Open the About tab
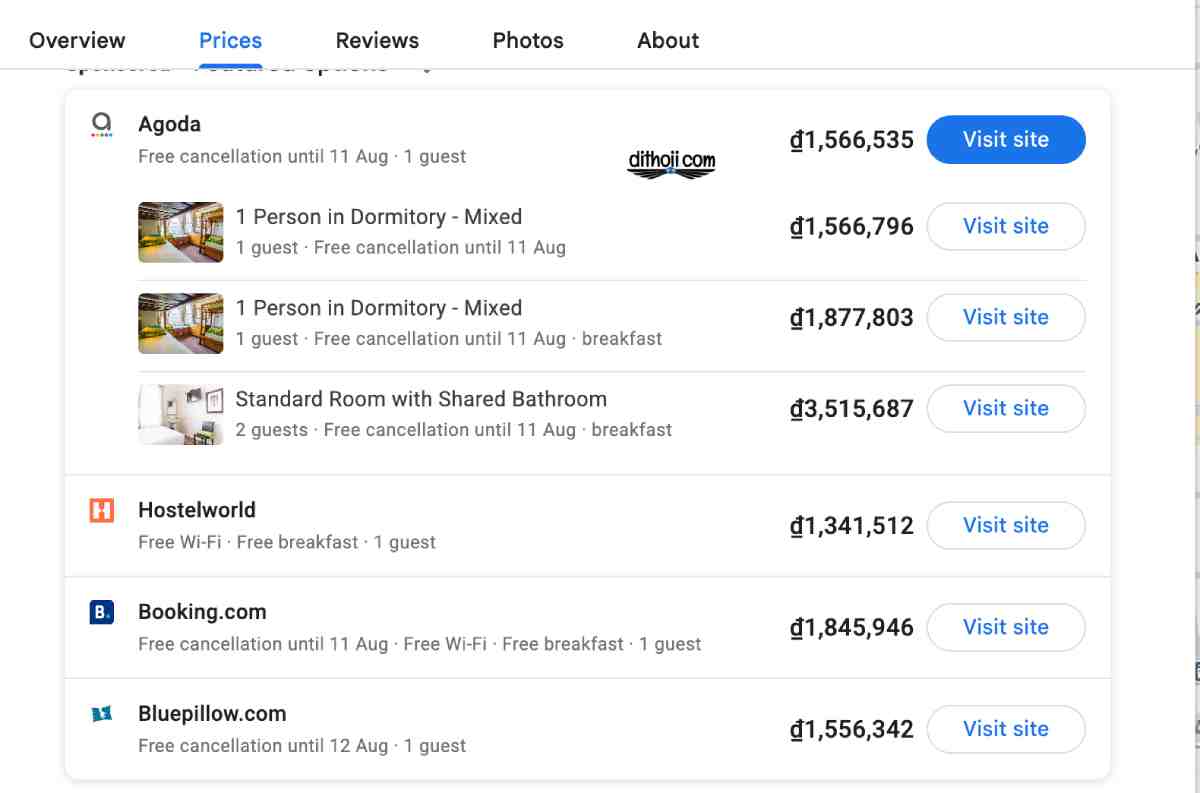 click(x=668, y=41)
